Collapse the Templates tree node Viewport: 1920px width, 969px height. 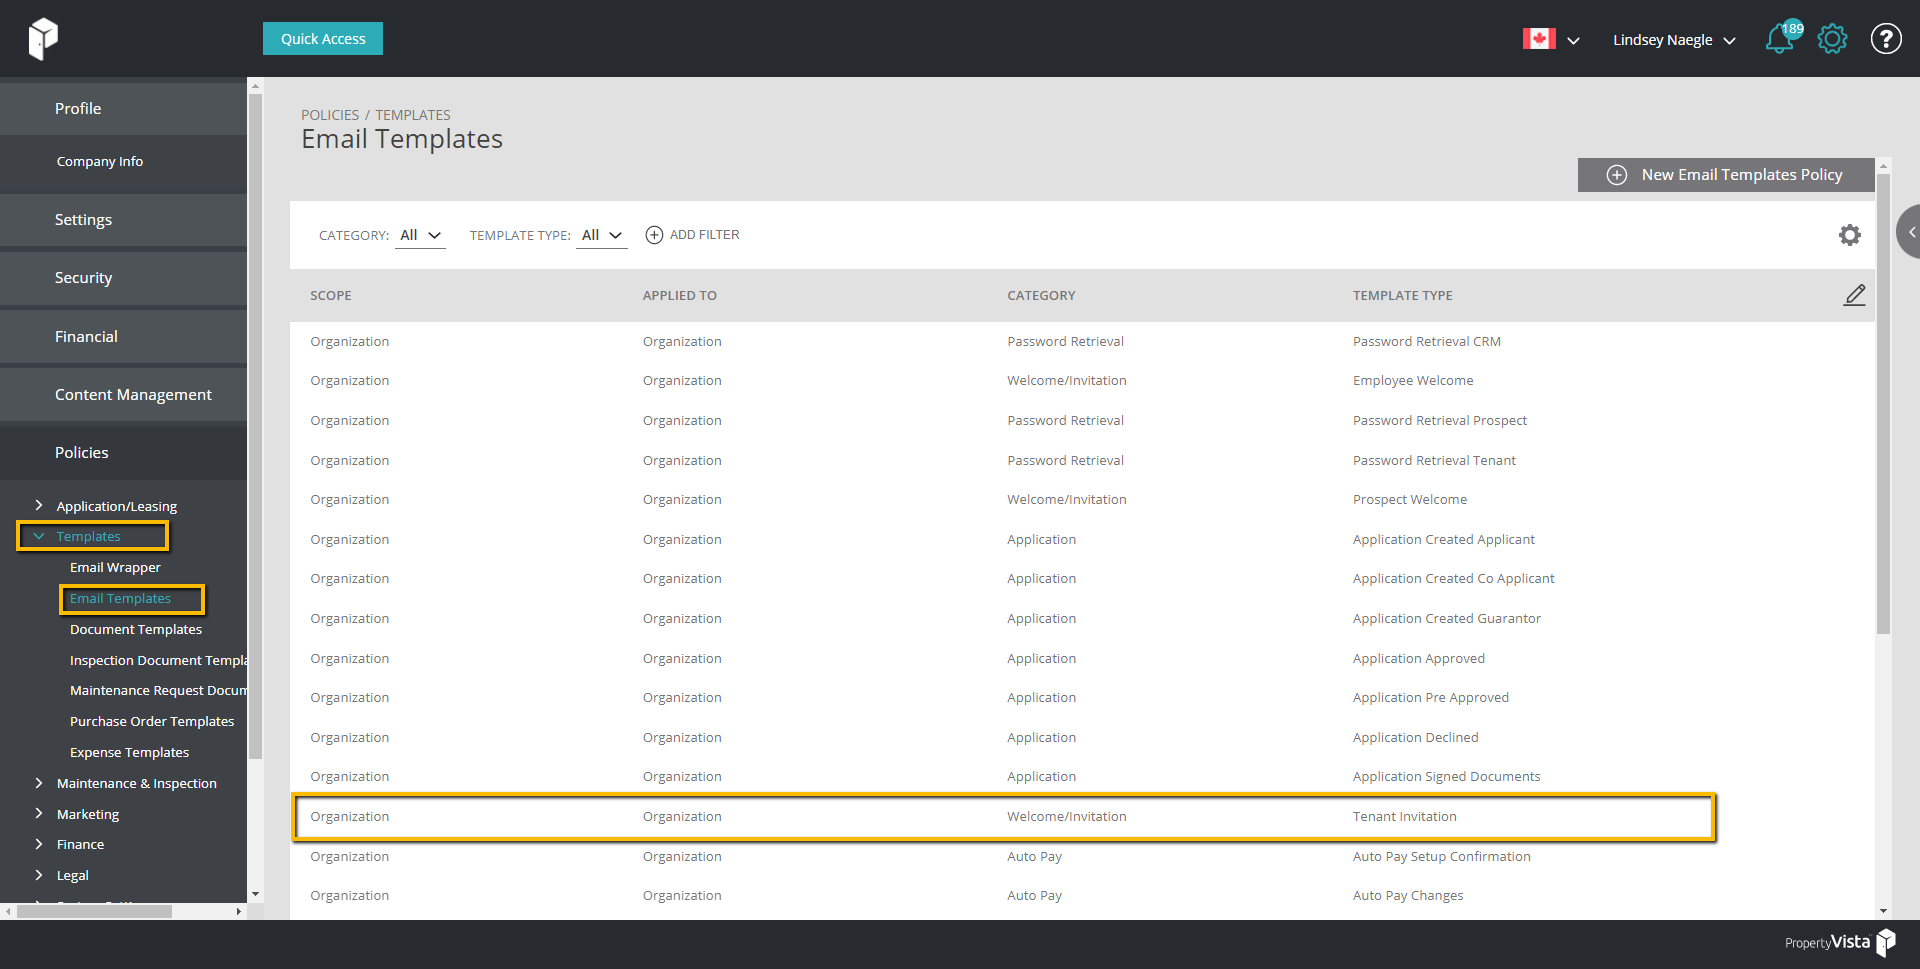[39, 537]
